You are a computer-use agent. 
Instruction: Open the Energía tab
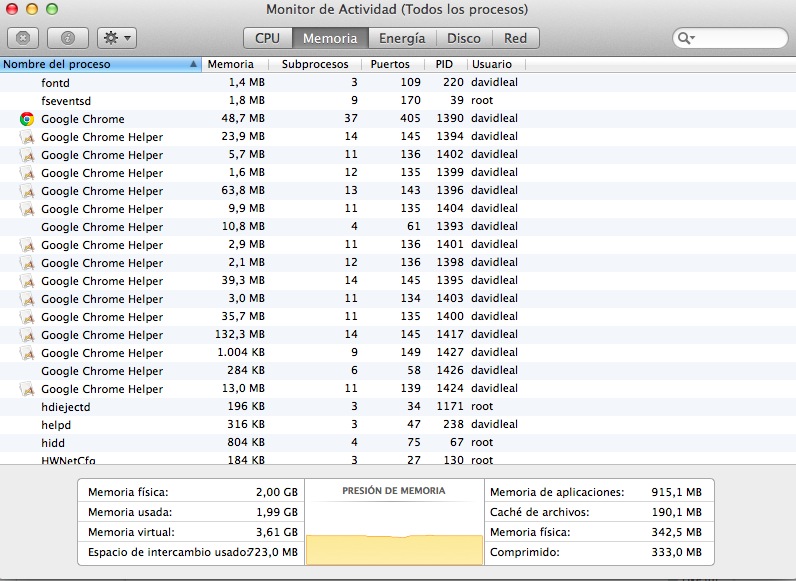[x=402, y=38]
